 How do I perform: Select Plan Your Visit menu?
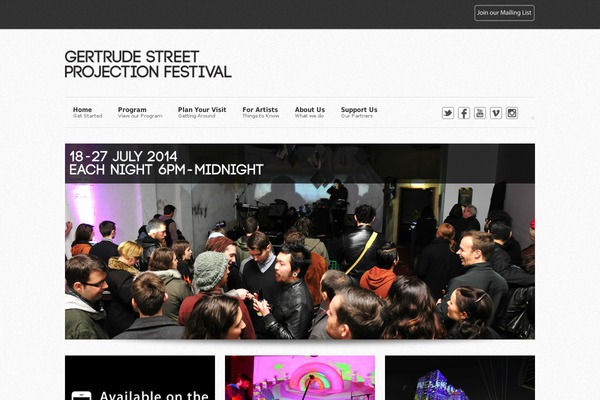202,112
